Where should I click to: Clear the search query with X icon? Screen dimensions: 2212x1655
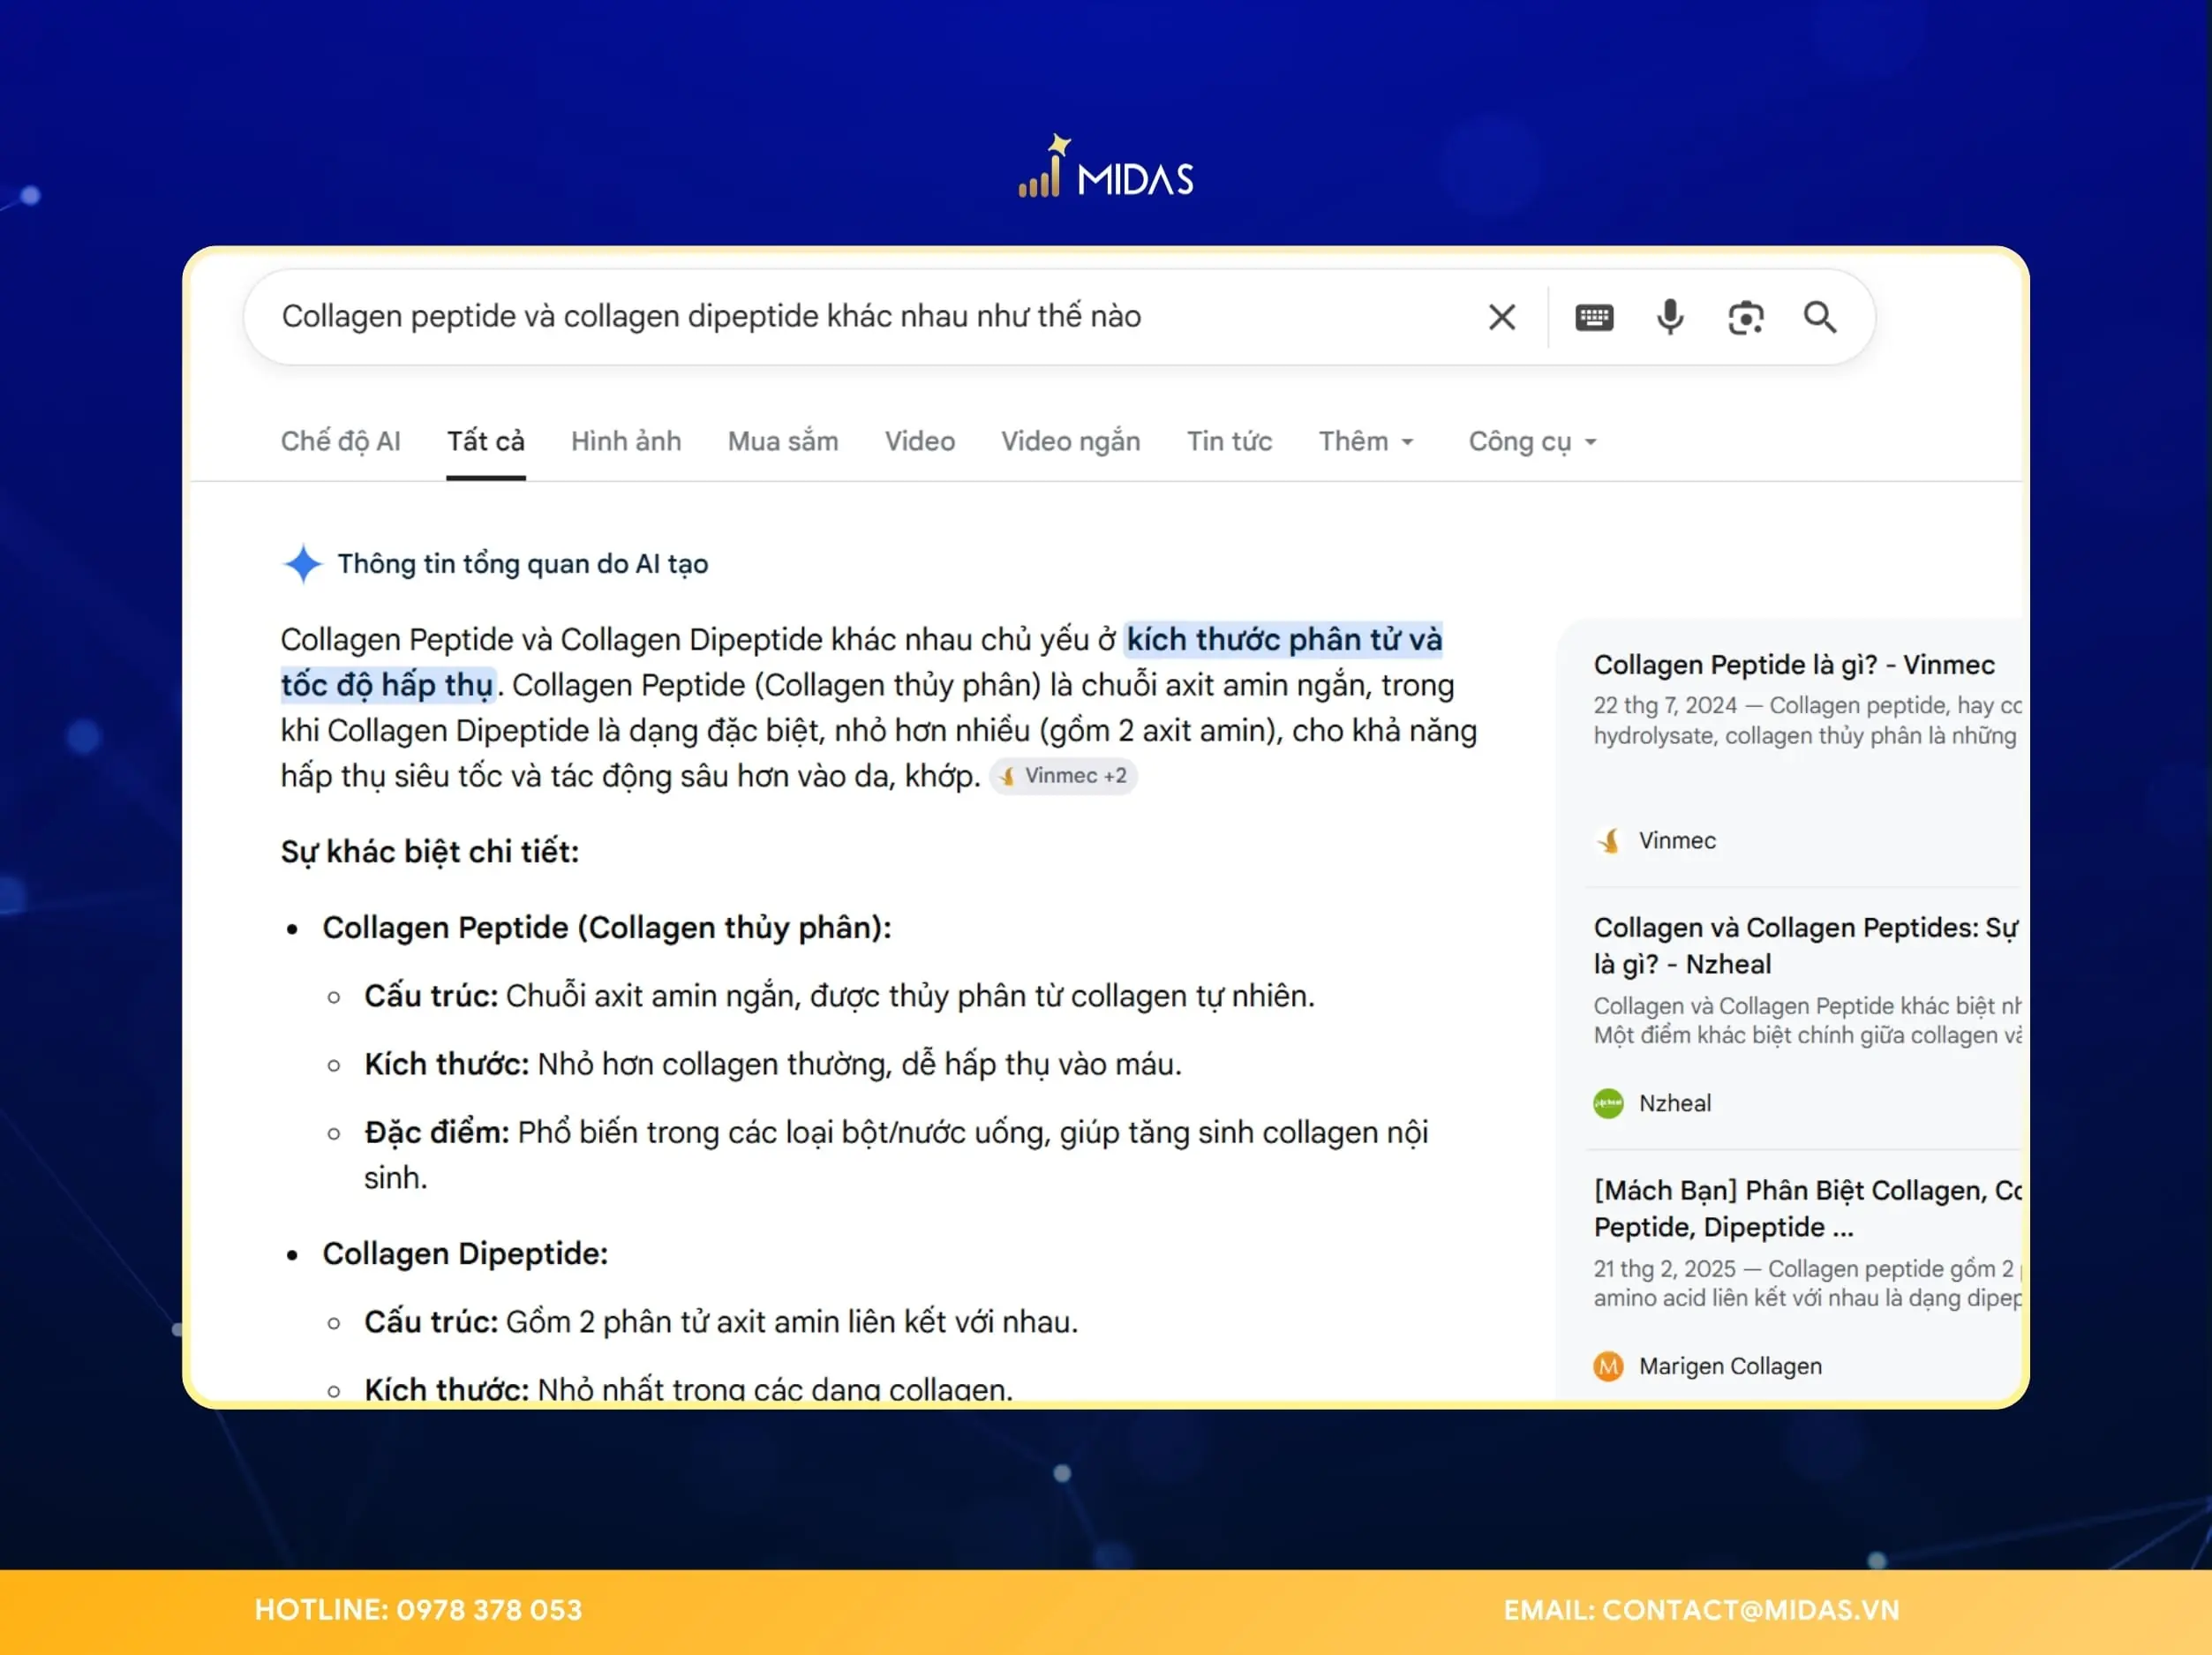click(1501, 317)
